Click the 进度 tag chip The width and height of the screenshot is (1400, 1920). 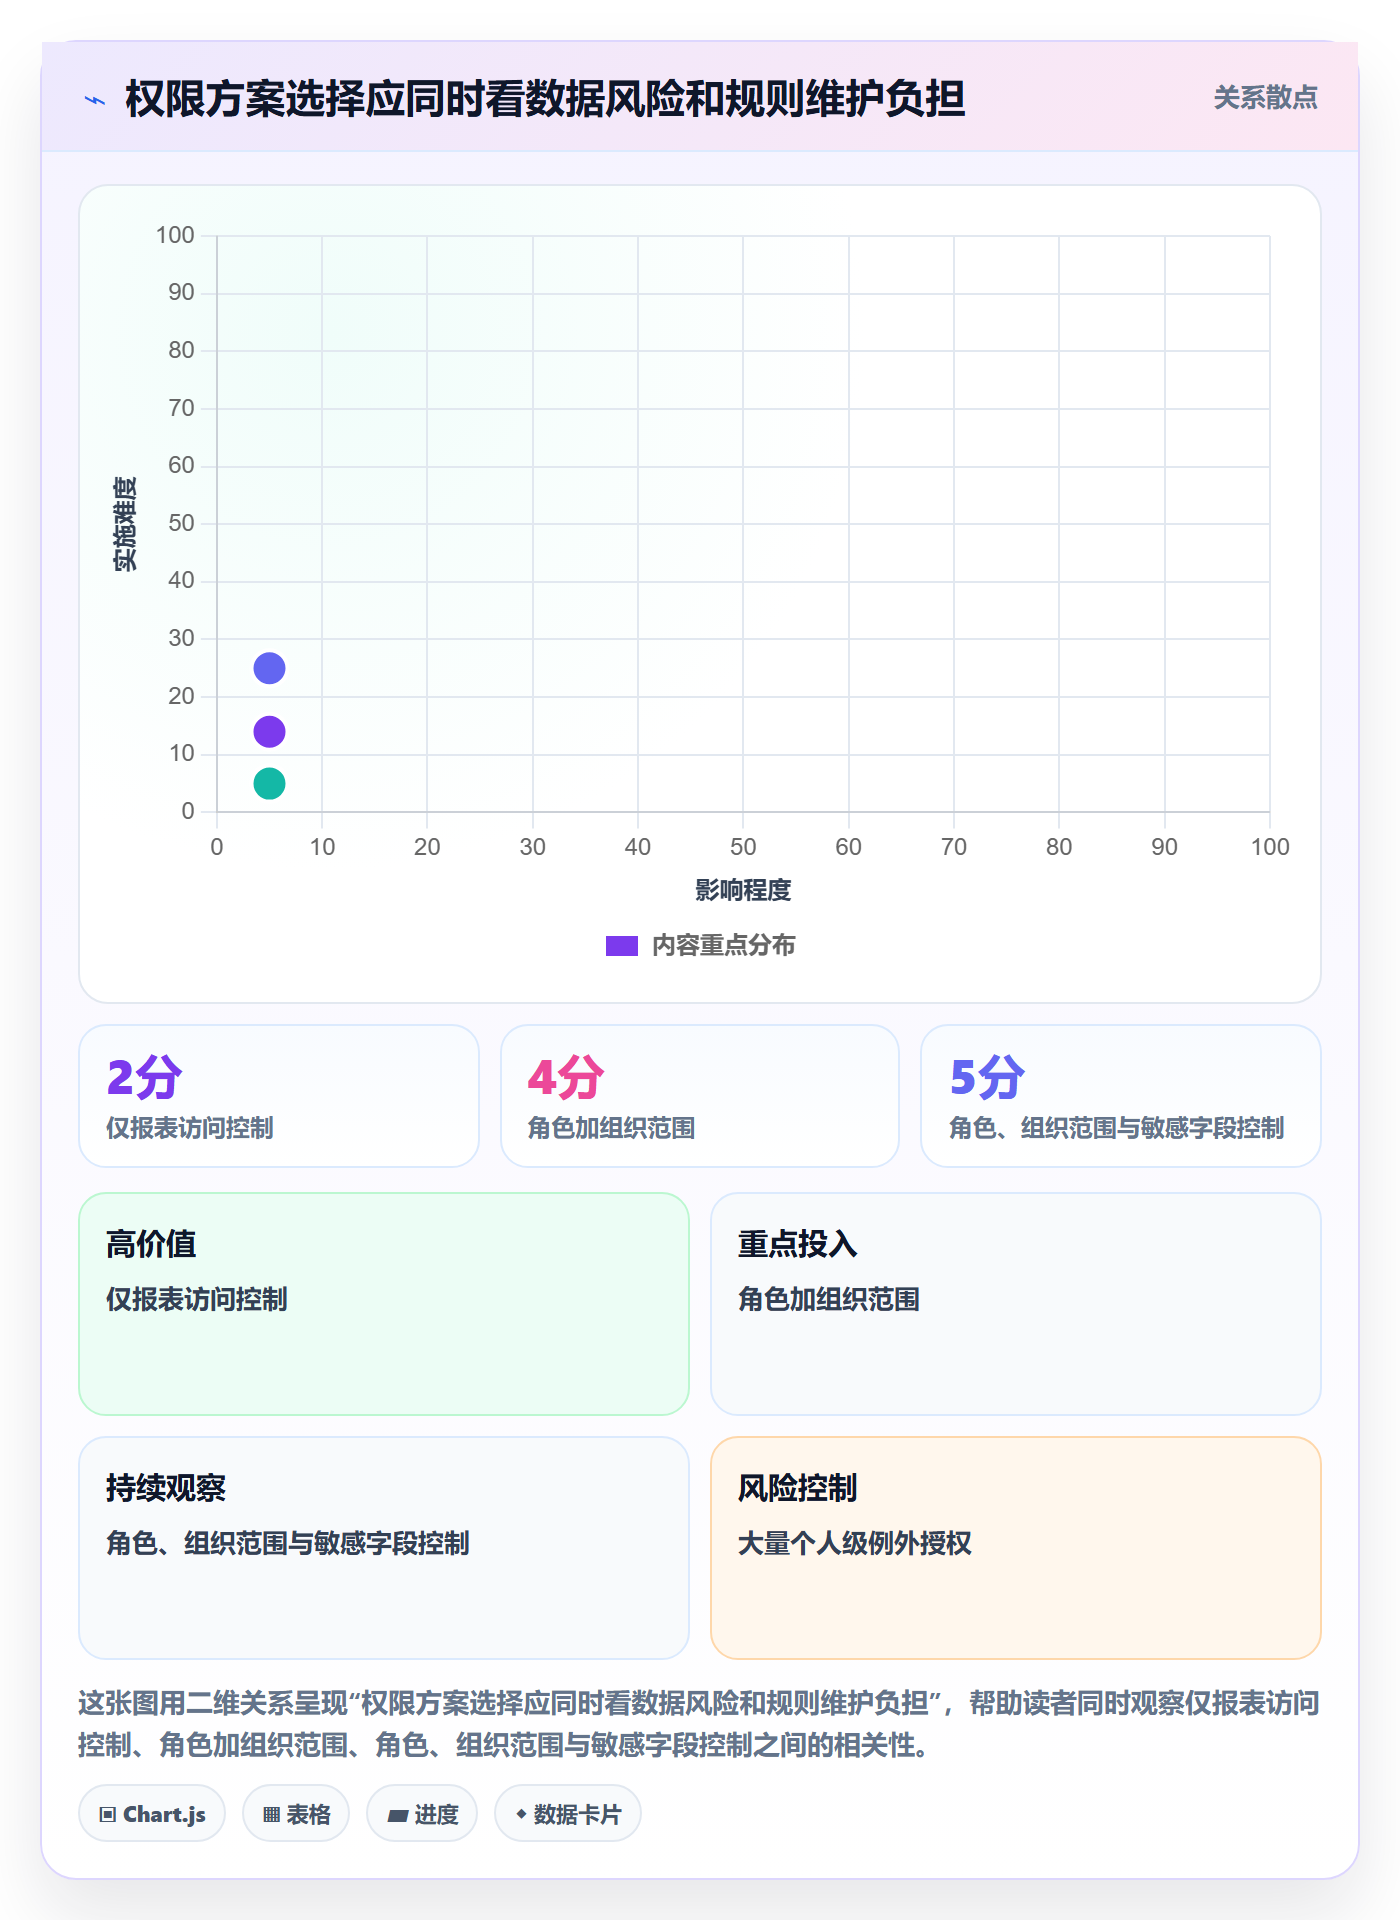(x=422, y=1814)
